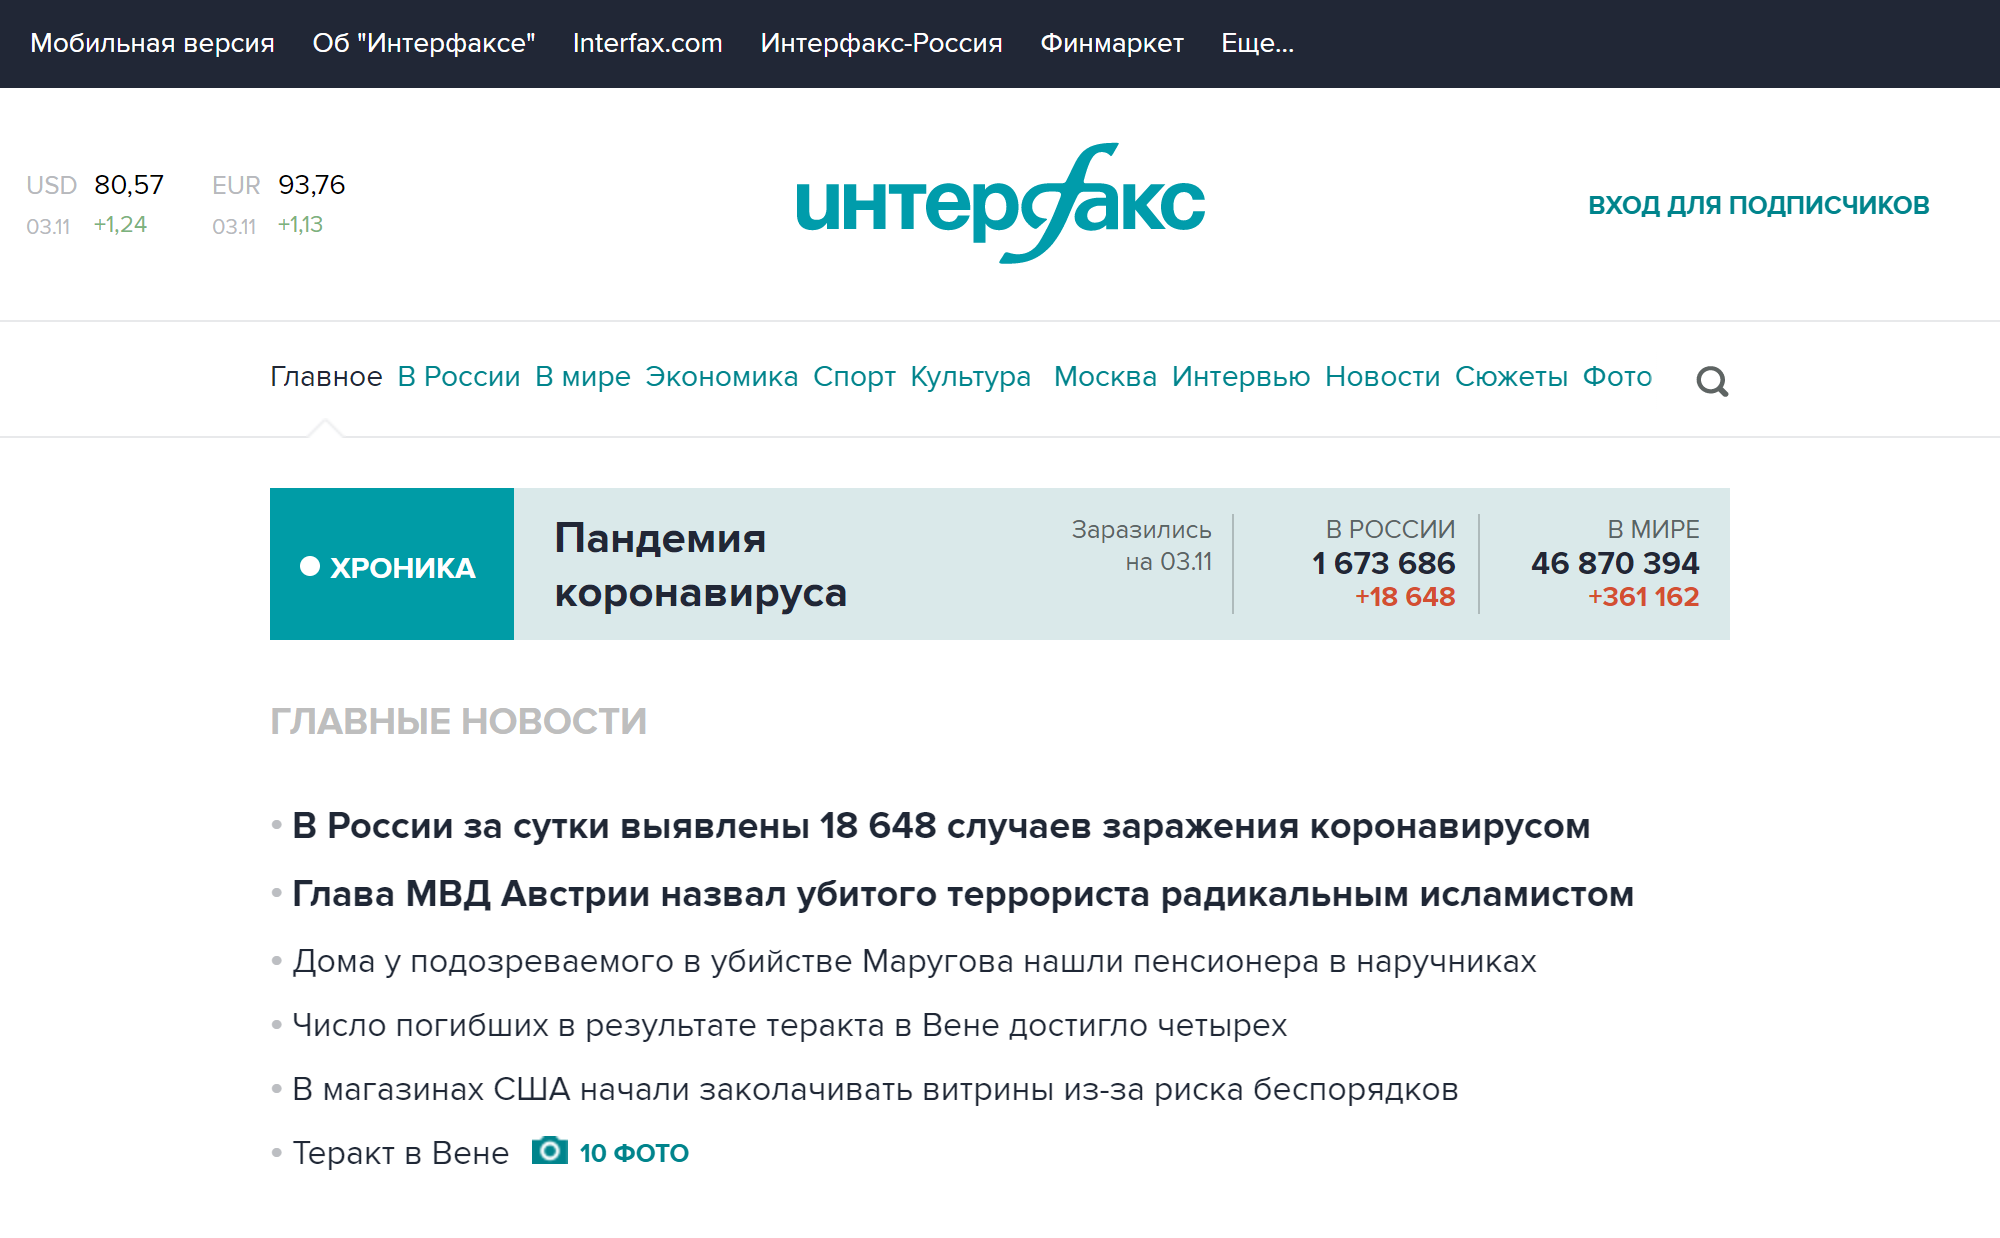Screen dimensions: 2000x1238
Task: Open Об "Интерфаксе" link
Action: (x=424, y=43)
